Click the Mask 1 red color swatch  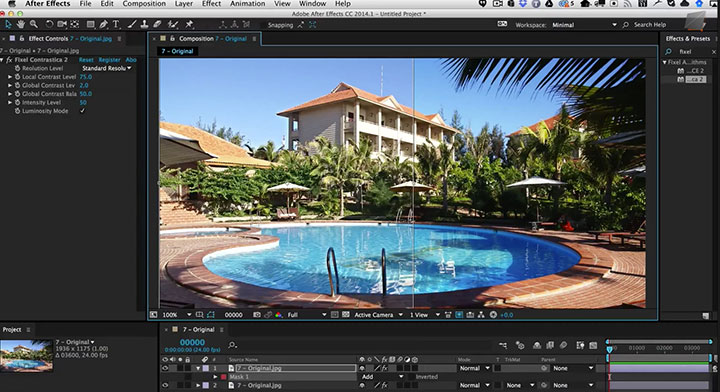click(x=224, y=377)
